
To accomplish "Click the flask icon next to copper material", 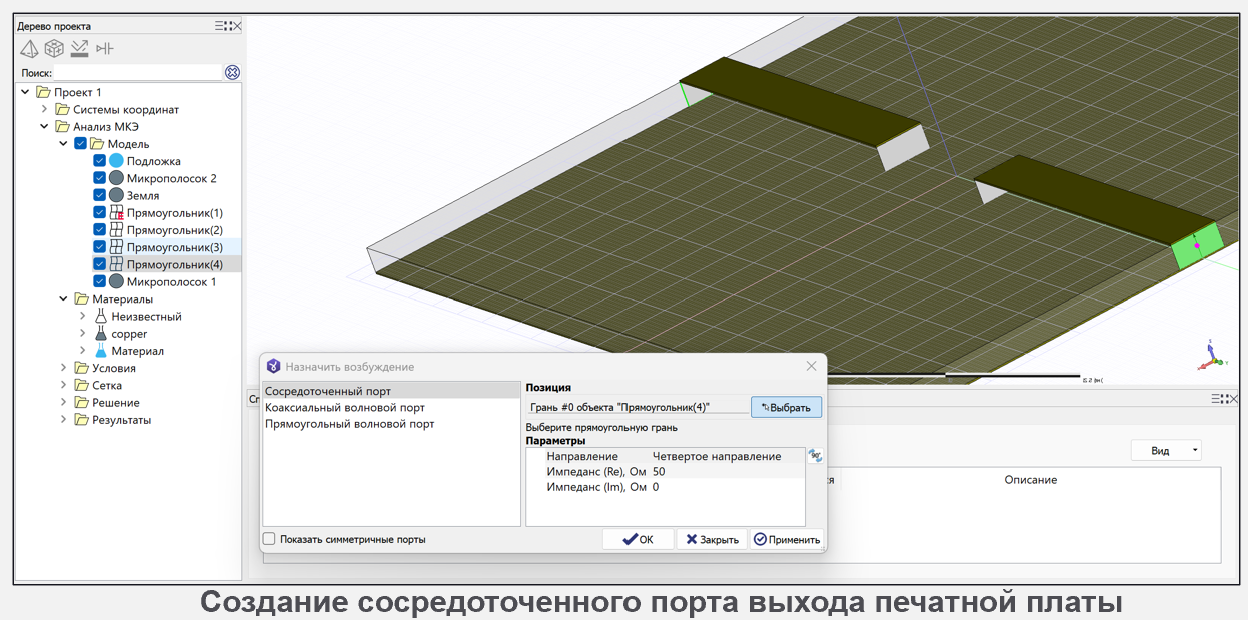I will (x=101, y=334).
